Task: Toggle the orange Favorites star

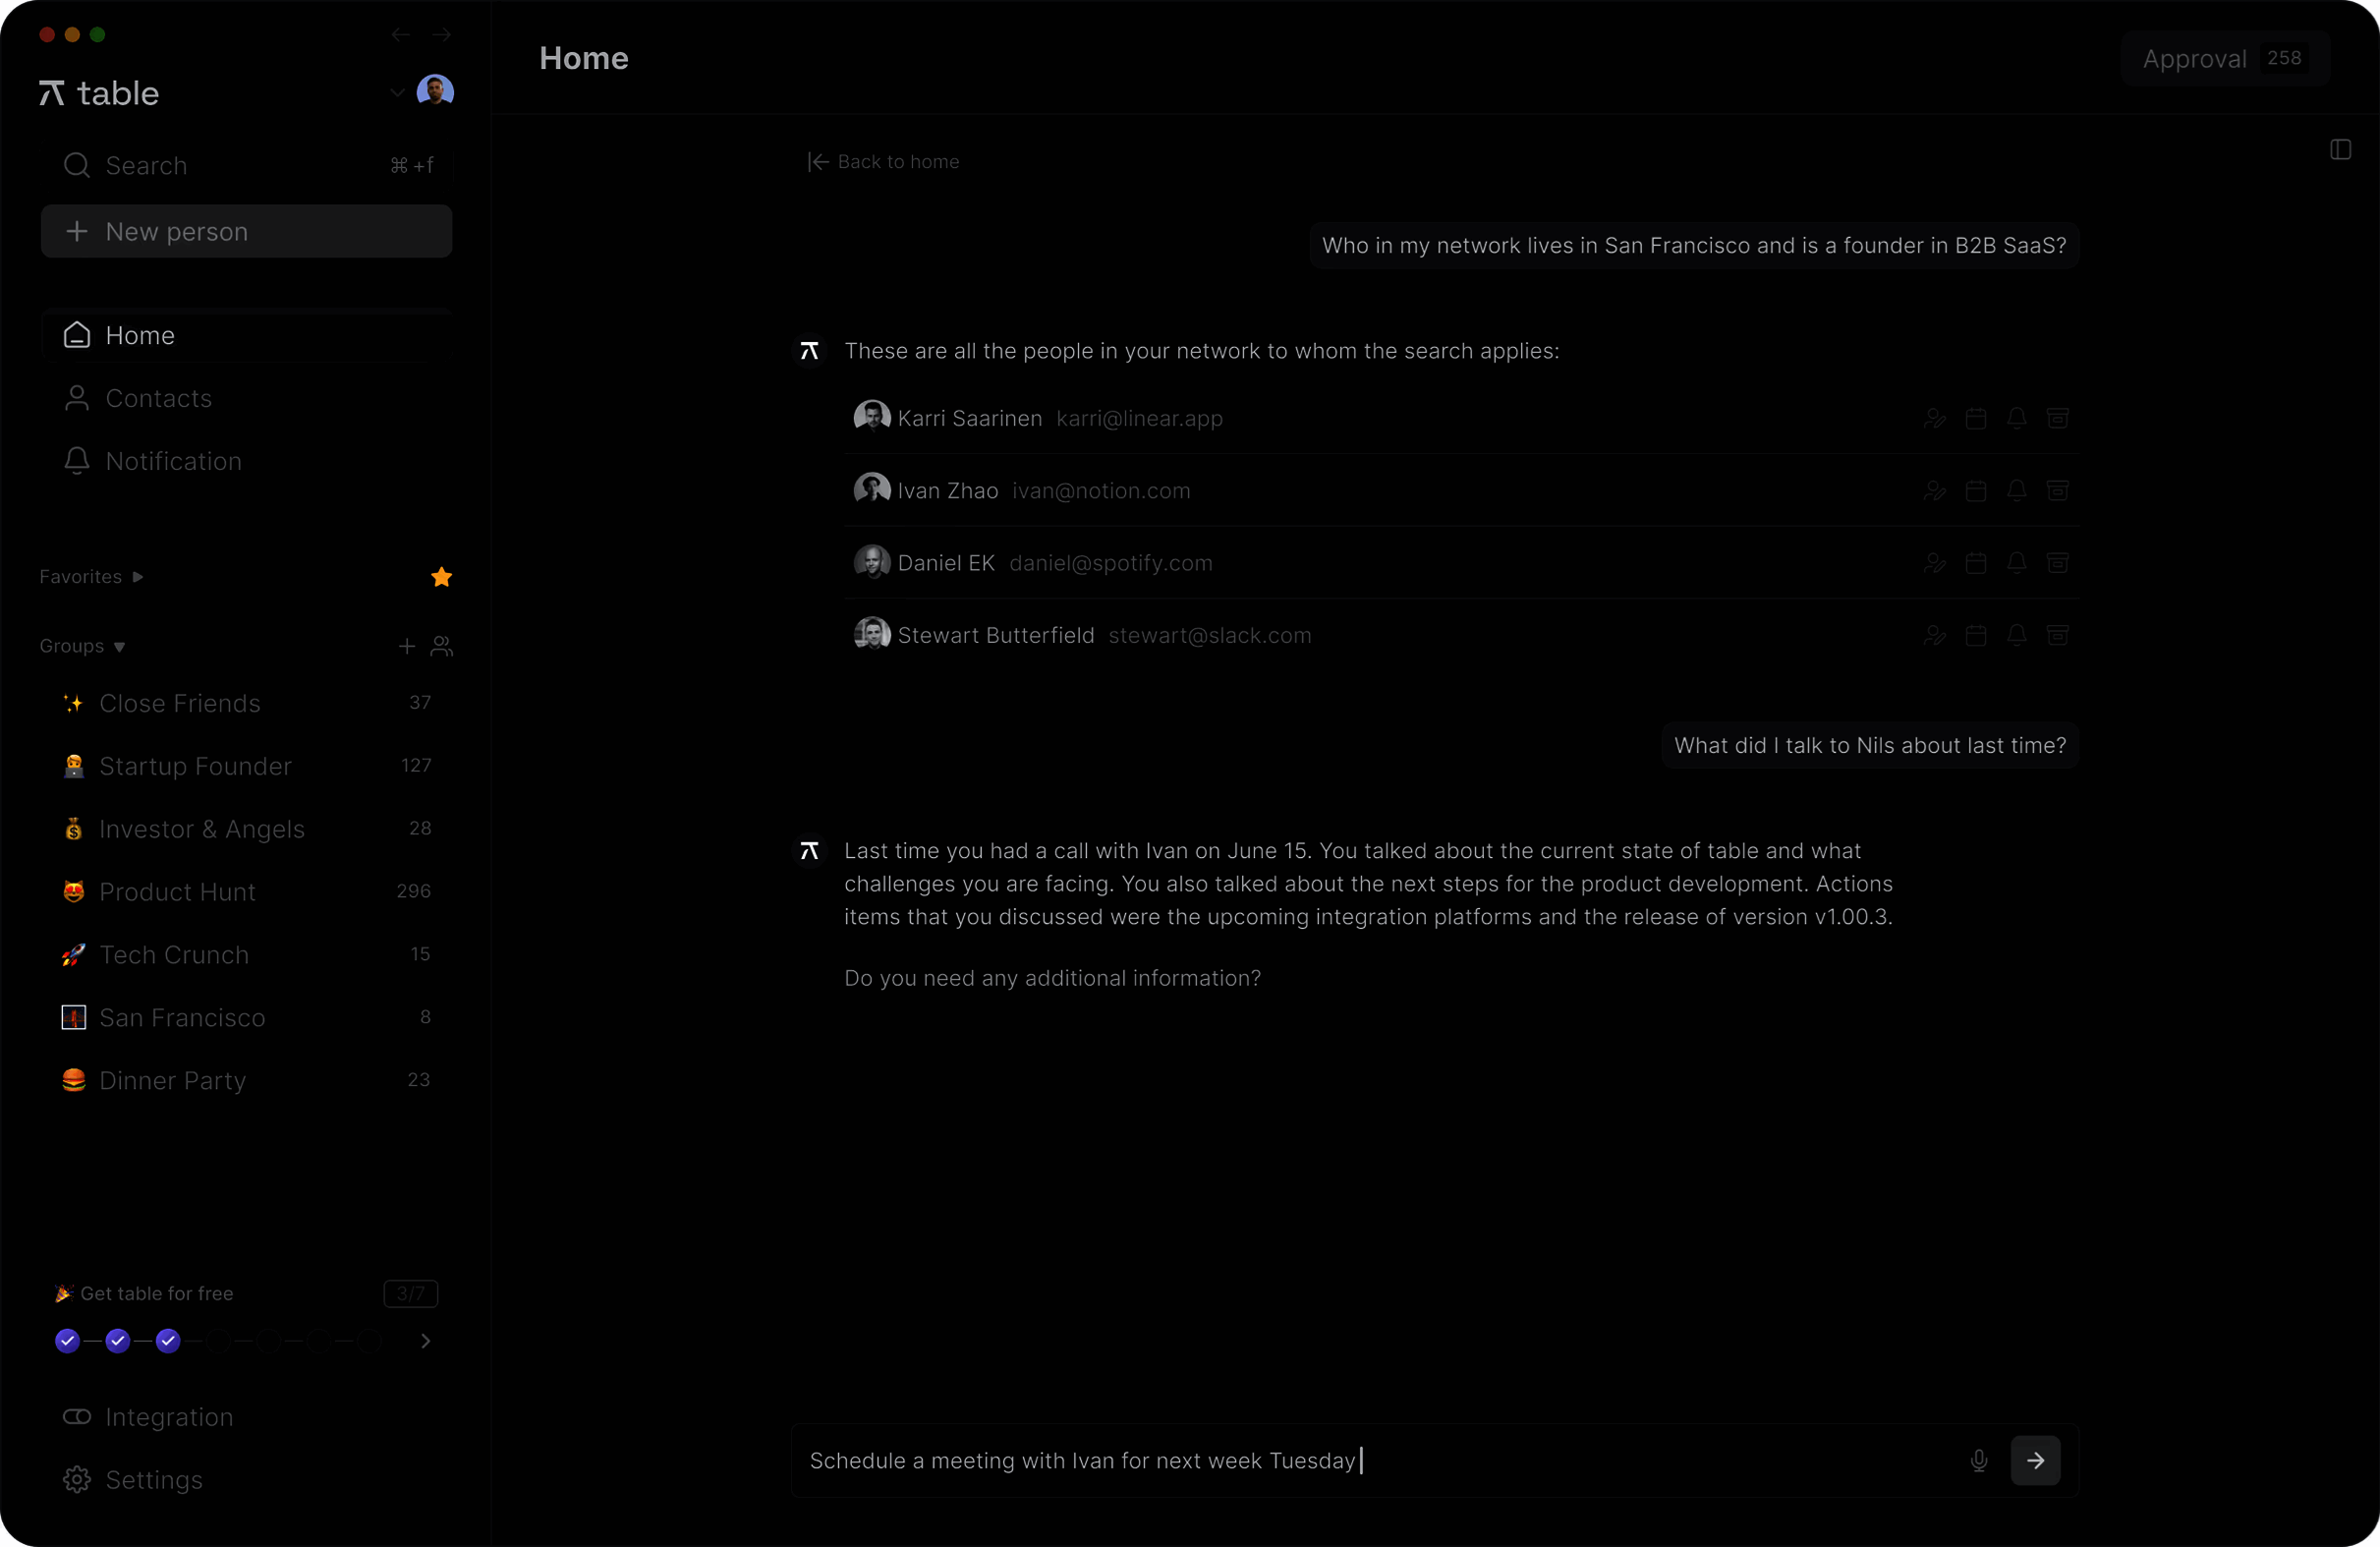Action: (441, 577)
